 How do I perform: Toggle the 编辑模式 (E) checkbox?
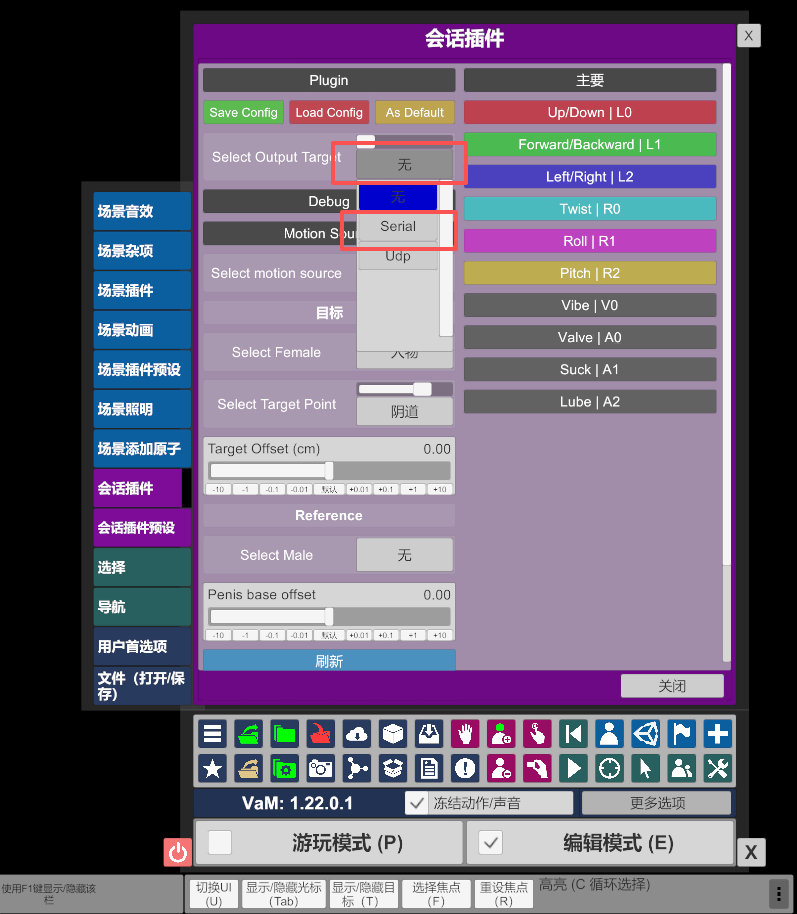(490, 842)
